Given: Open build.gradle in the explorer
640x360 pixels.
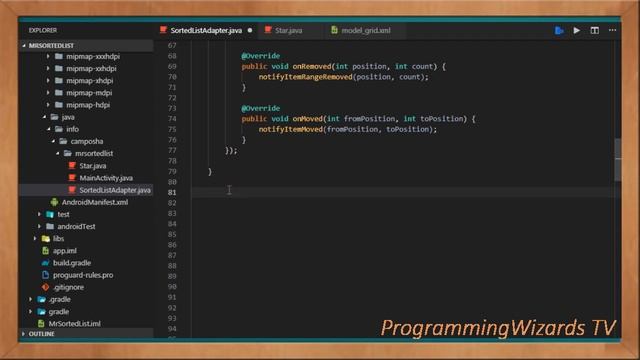Looking at the screenshot, I should tap(72, 263).
